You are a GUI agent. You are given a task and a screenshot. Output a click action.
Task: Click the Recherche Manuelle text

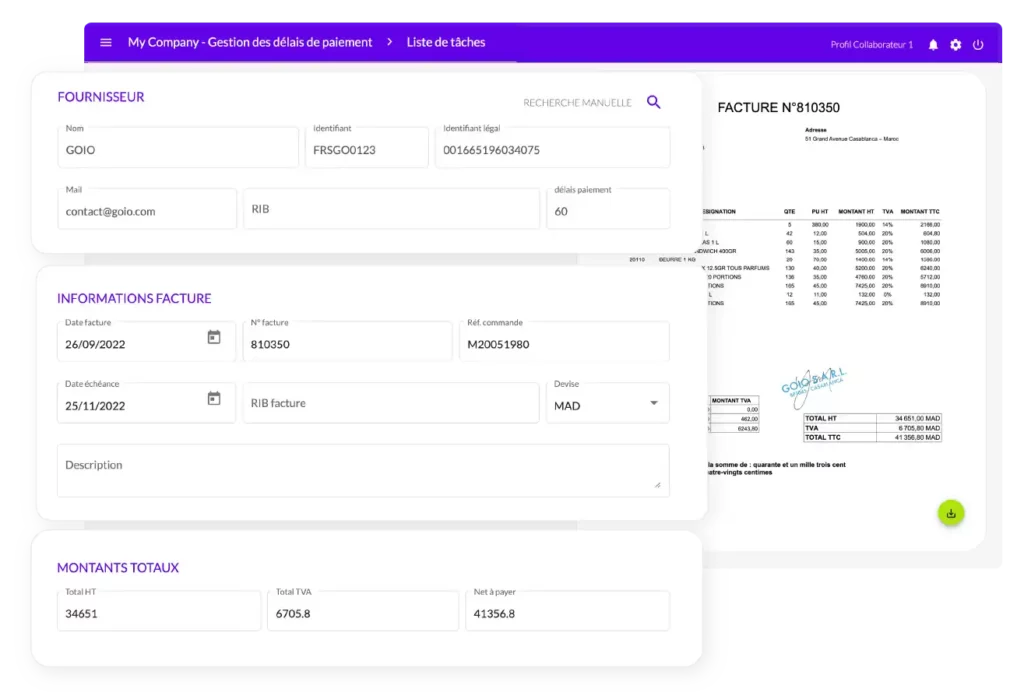pos(577,103)
